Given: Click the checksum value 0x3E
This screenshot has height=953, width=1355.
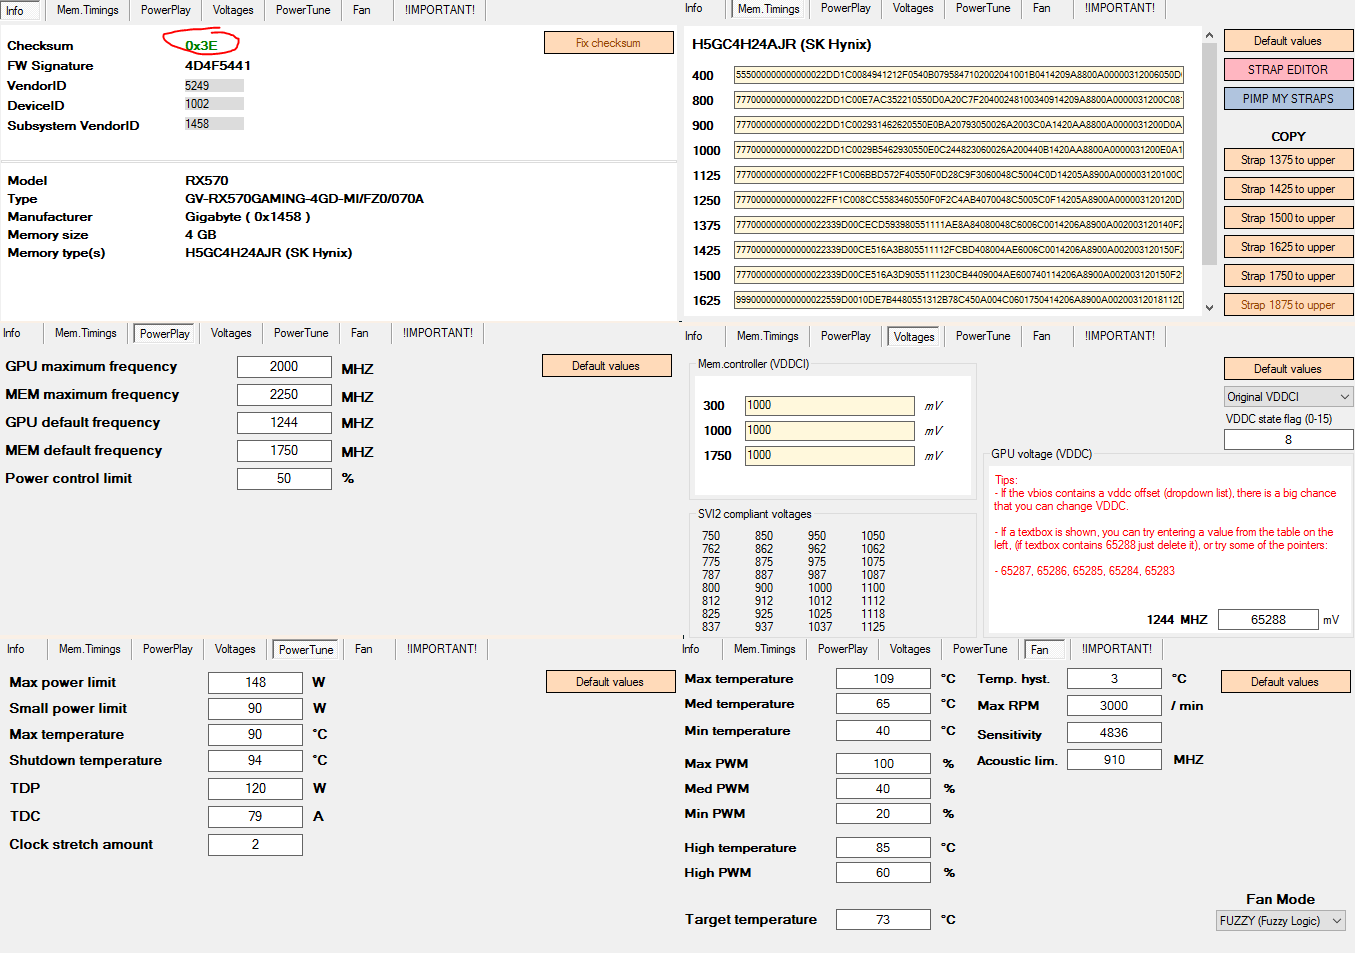Looking at the screenshot, I should point(201,46).
